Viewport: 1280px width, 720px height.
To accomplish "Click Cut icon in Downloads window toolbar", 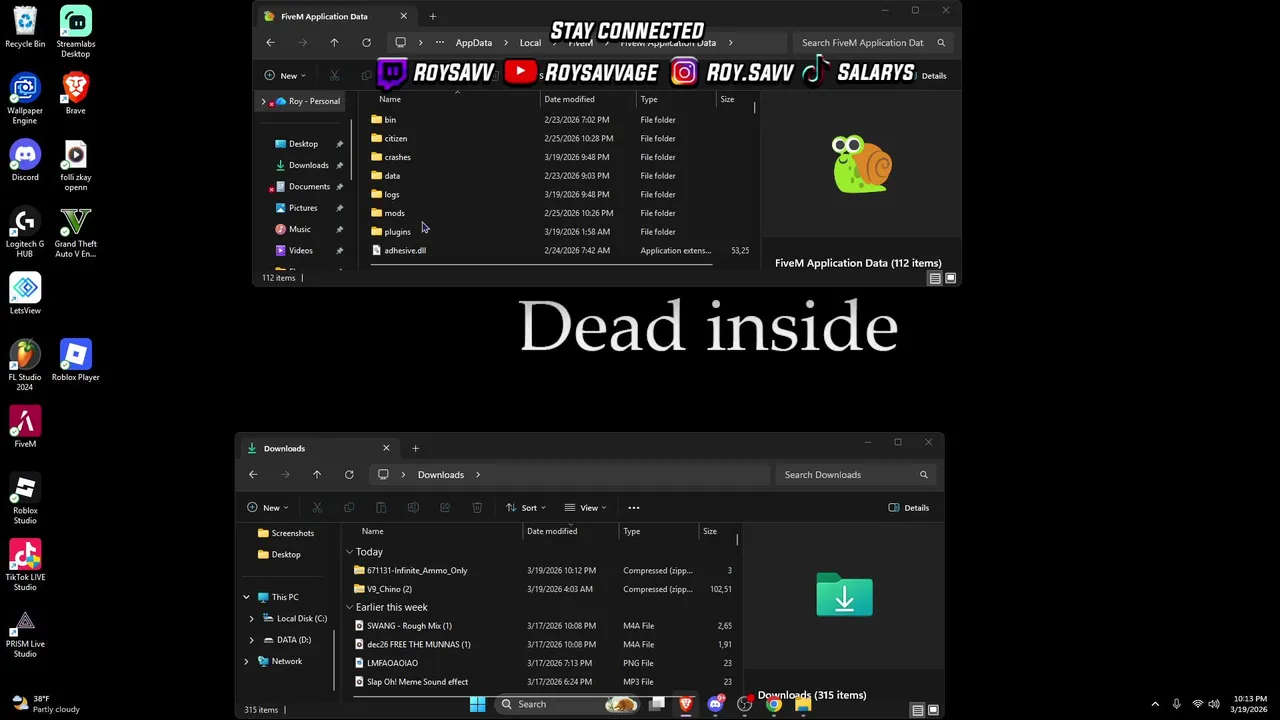I will coord(317,507).
